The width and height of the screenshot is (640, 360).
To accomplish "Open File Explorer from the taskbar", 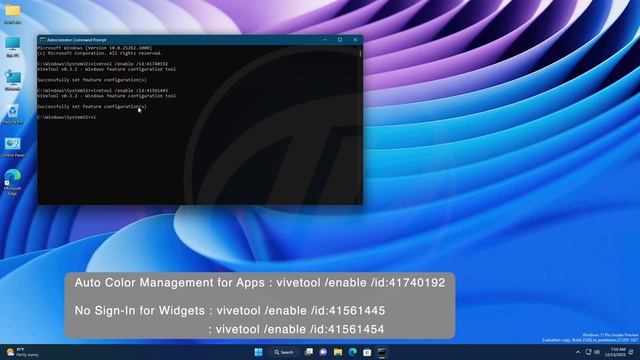I will point(338,352).
